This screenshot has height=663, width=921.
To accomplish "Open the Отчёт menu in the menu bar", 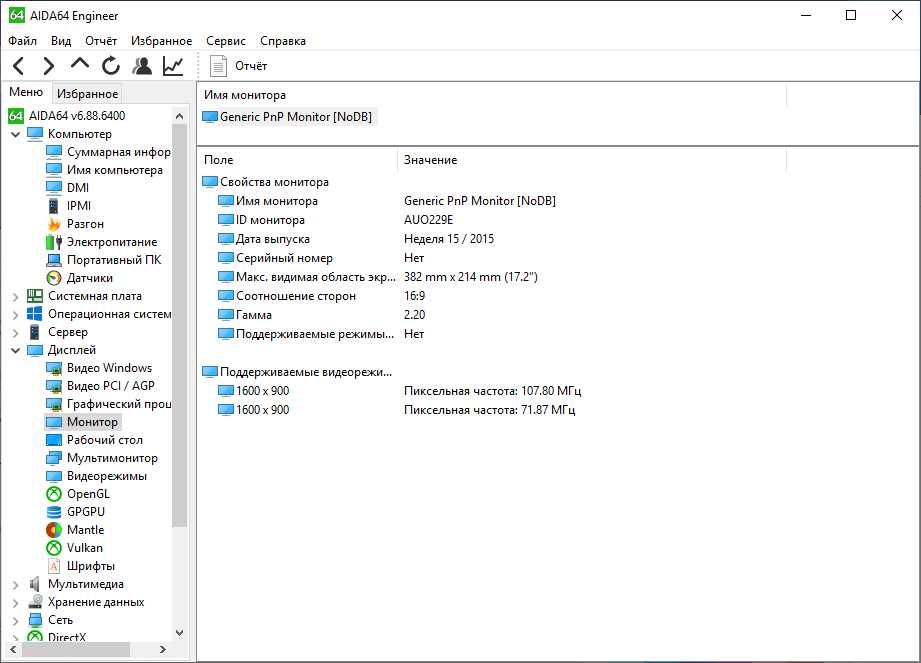I will [101, 41].
